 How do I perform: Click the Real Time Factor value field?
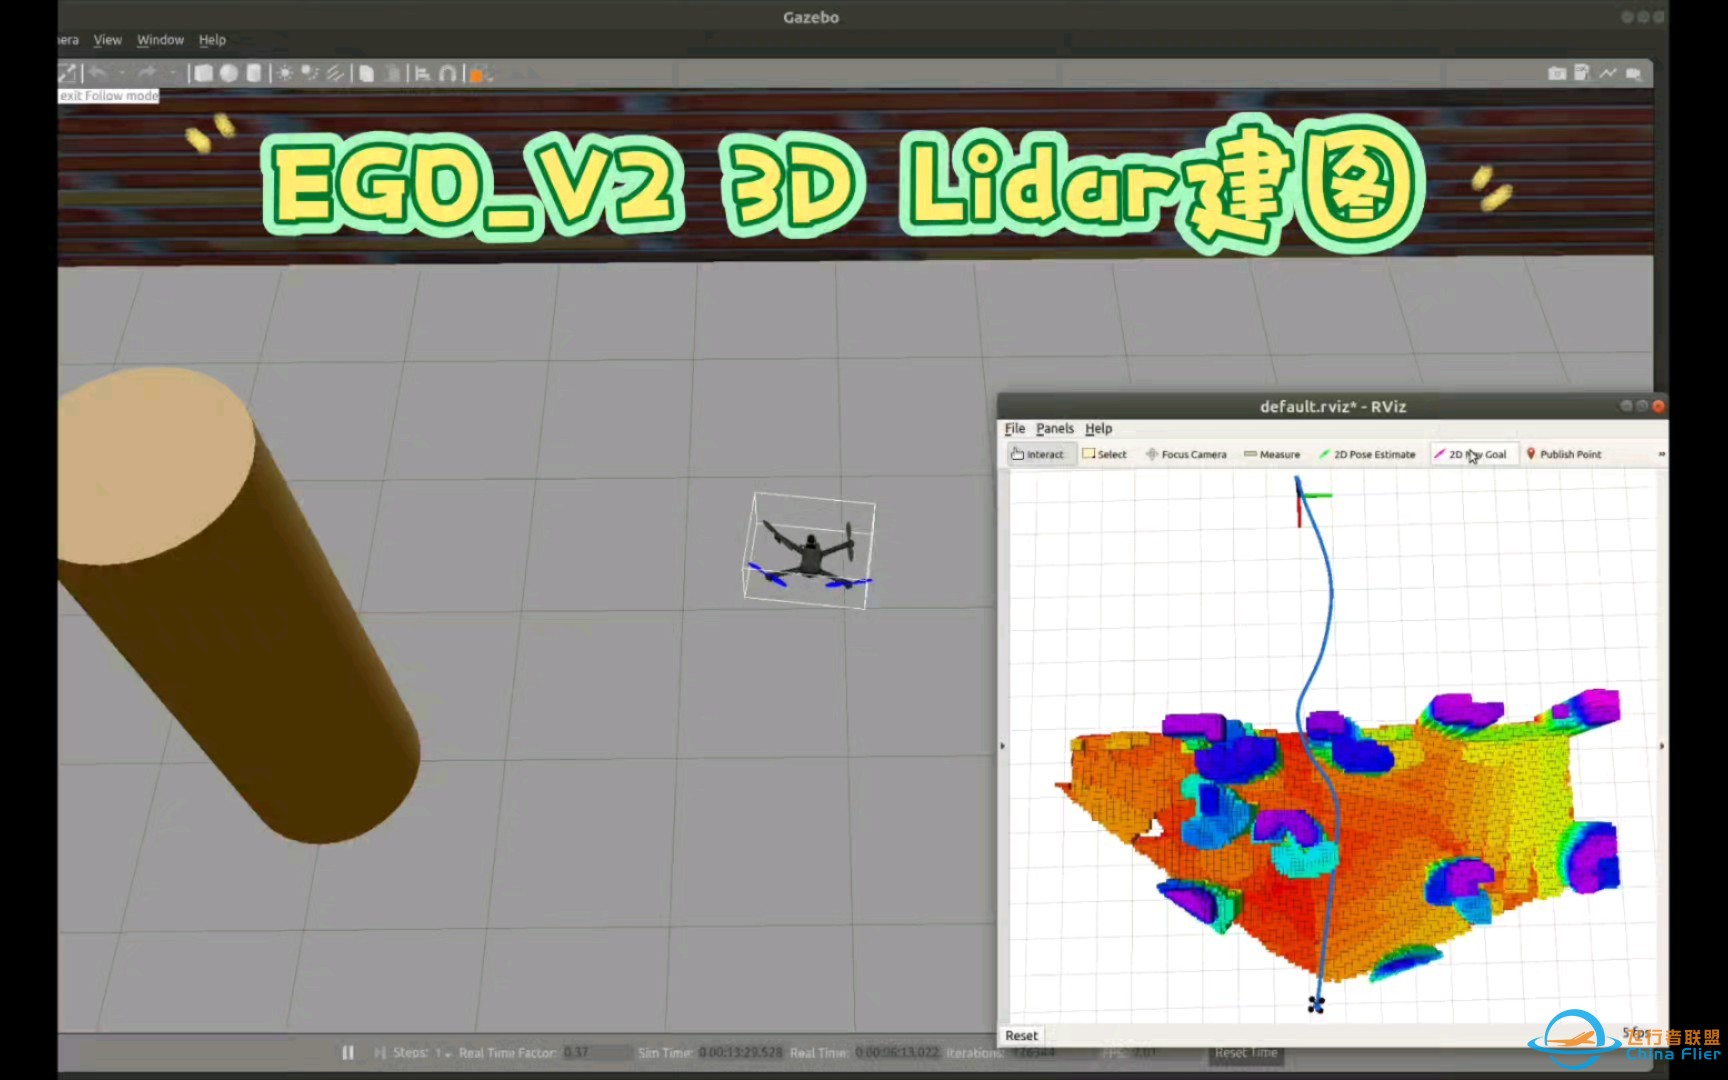pyautogui.click(x=597, y=1053)
